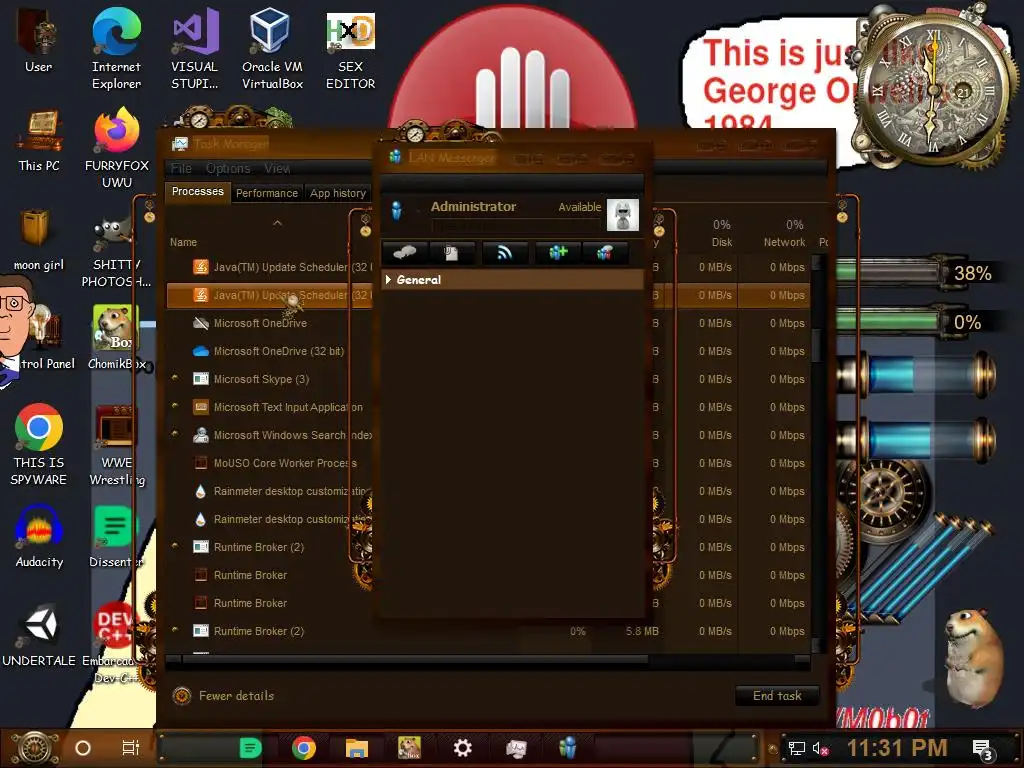Open File Explorer from the taskbar
The image size is (1024, 768).
tap(357, 748)
